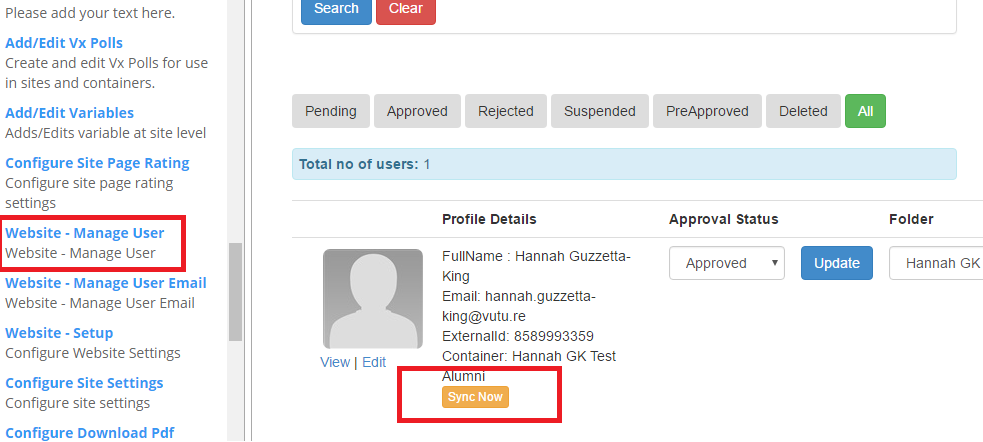Click the Folder input field
Image resolution: width=983 pixels, height=442 pixels.
coord(935,263)
